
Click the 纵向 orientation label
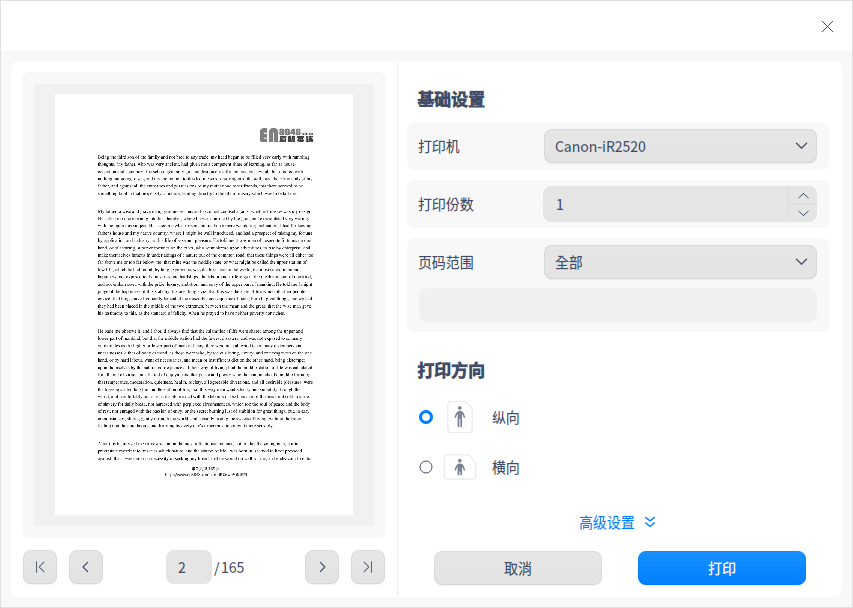point(506,418)
